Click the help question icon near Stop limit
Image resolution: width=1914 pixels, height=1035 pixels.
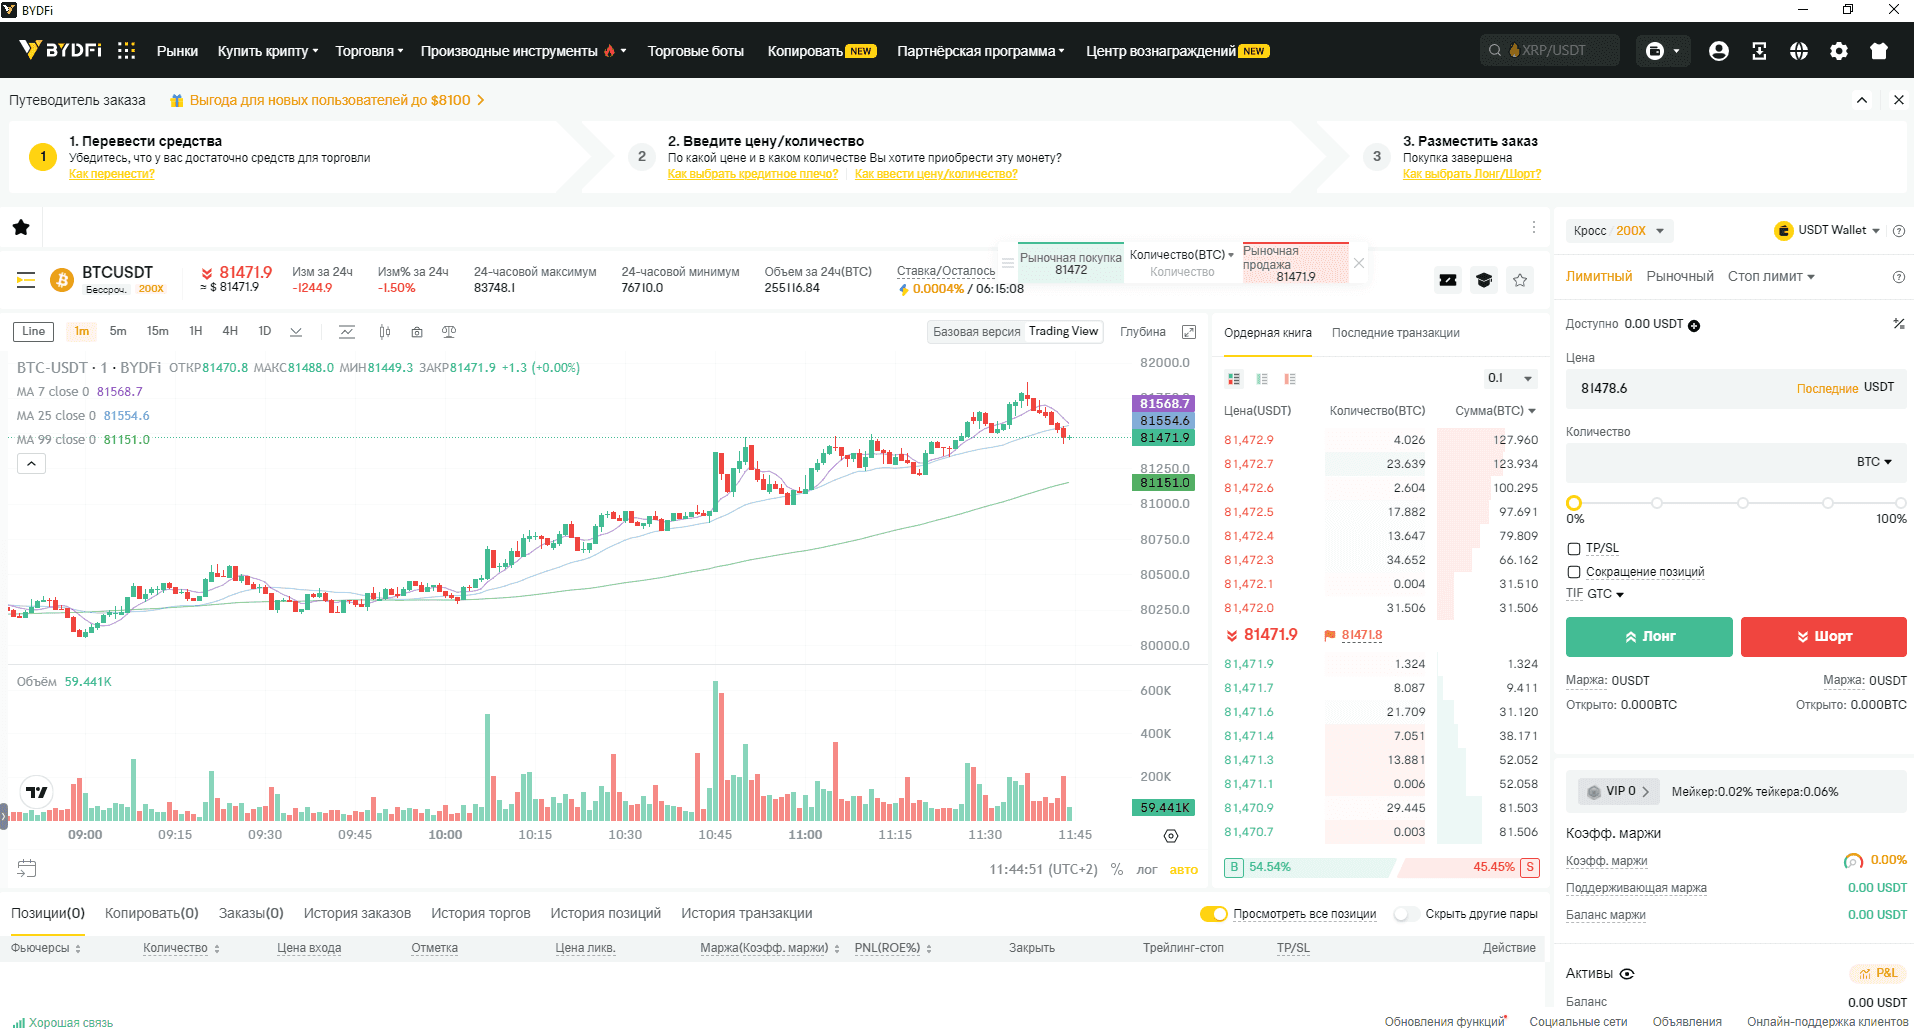click(x=1898, y=277)
